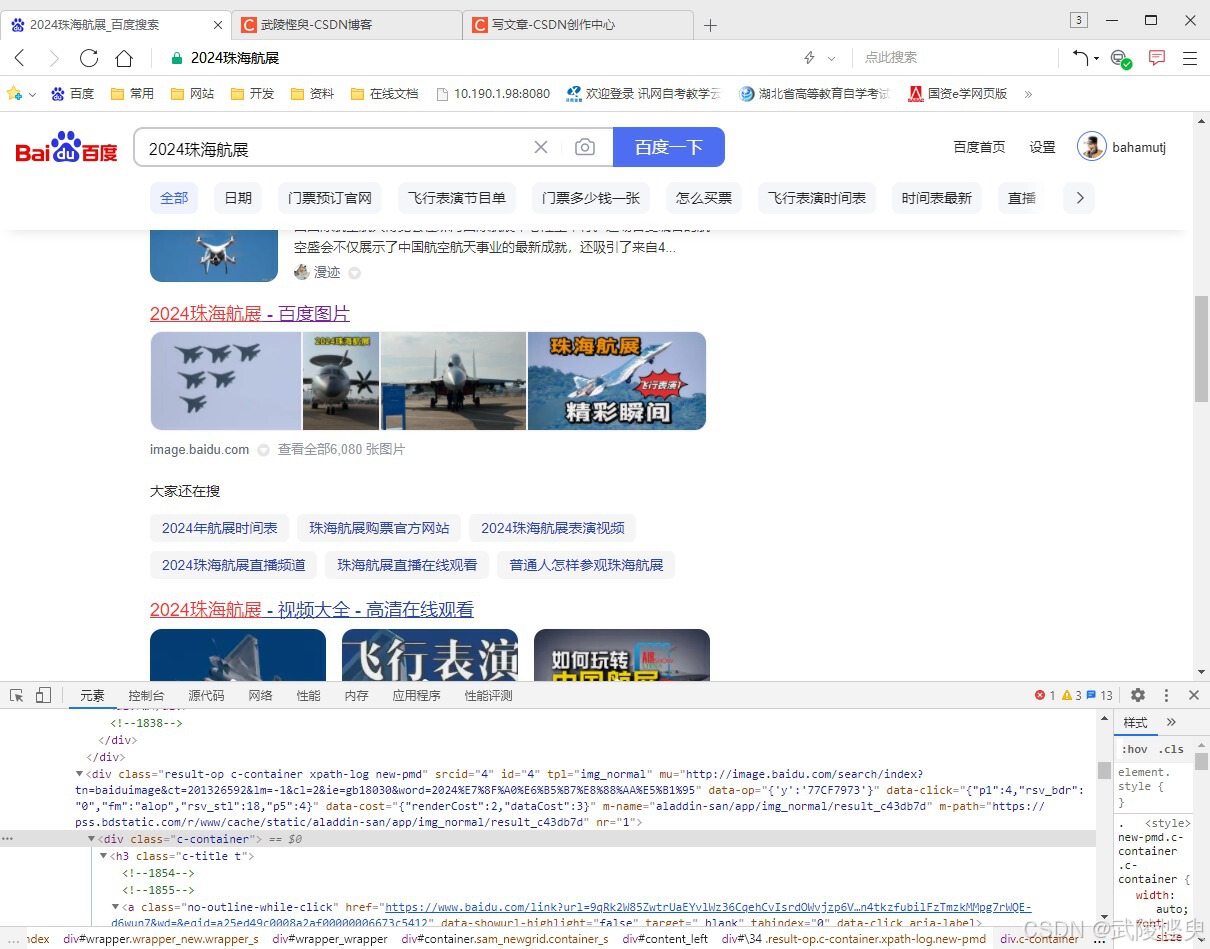Viewport: 1210px width, 949px height.
Task: Click the bookmarks star favorites icon
Action: [14, 93]
